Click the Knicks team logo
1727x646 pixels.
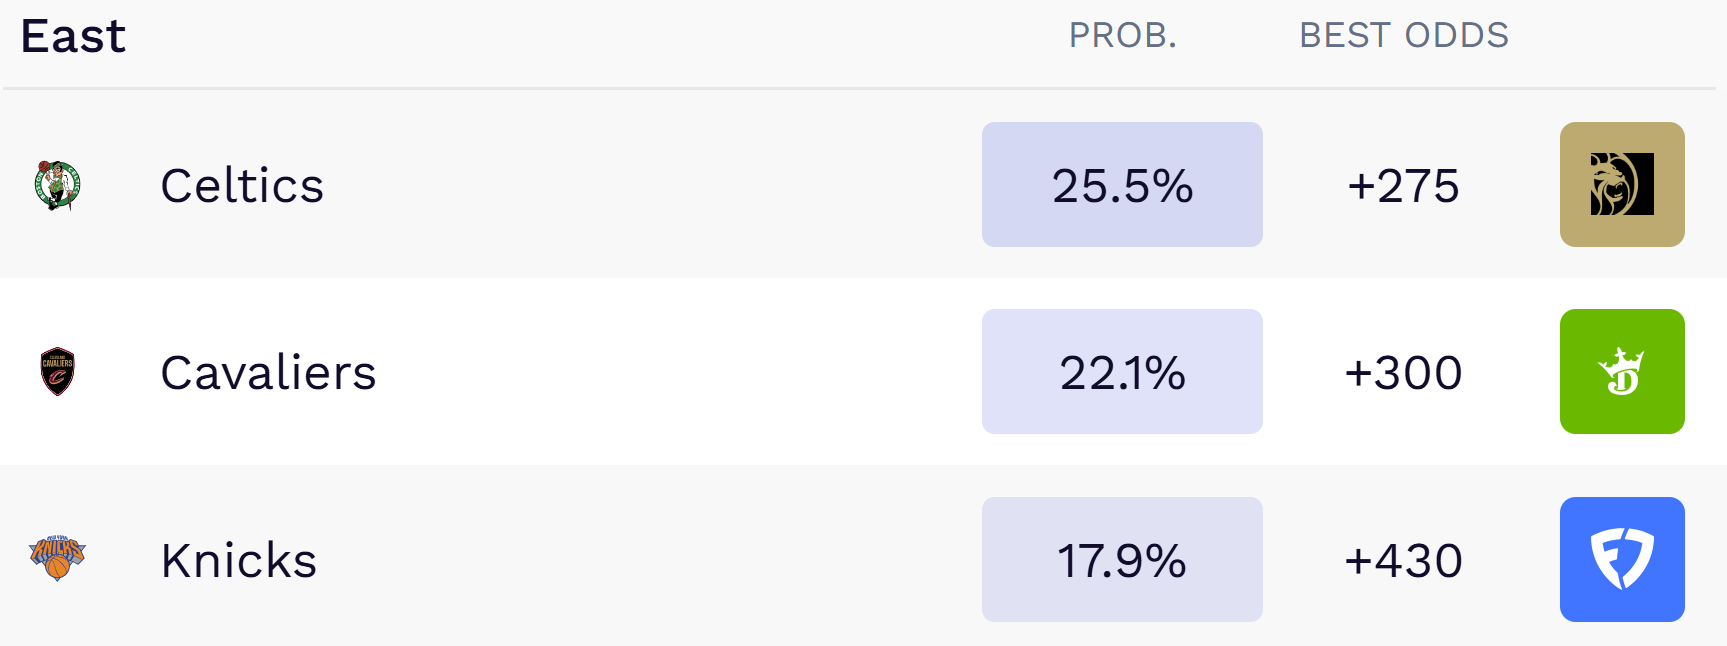click(x=57, y=558)
